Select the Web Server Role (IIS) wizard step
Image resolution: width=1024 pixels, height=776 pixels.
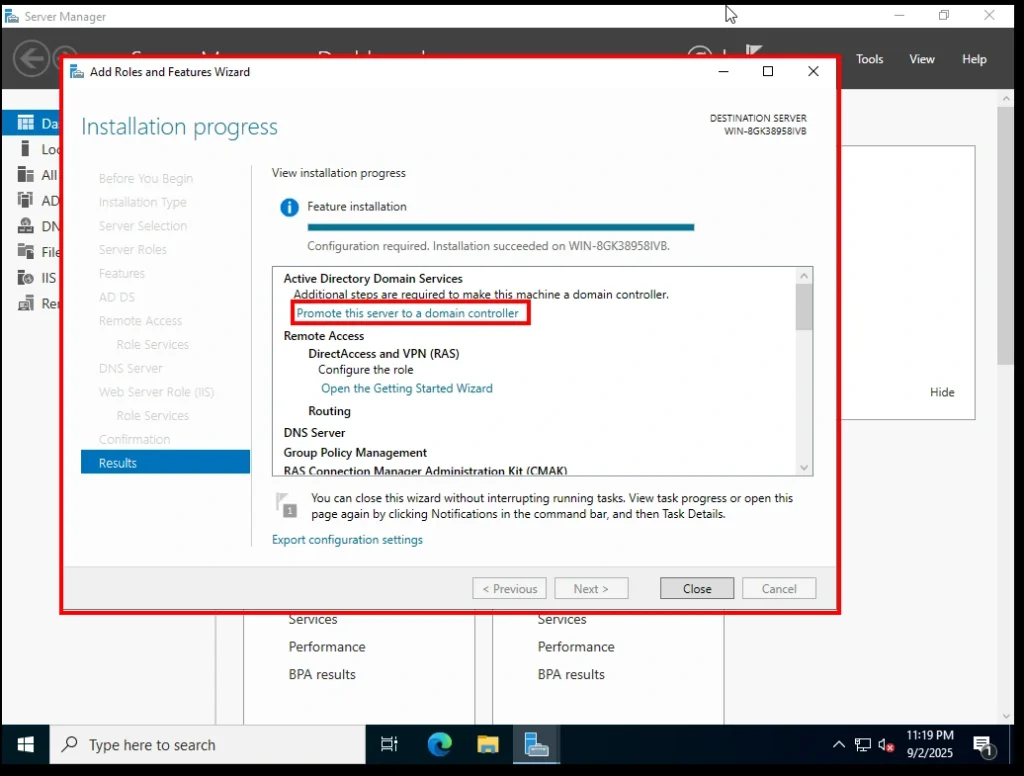click(156, 392)
